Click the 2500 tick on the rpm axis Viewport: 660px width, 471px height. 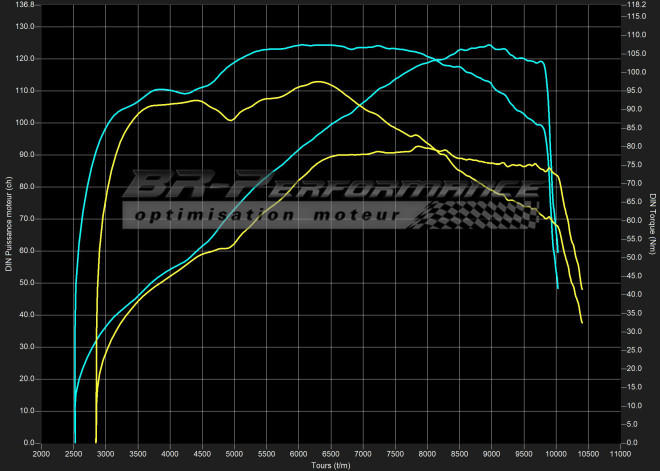74,453
